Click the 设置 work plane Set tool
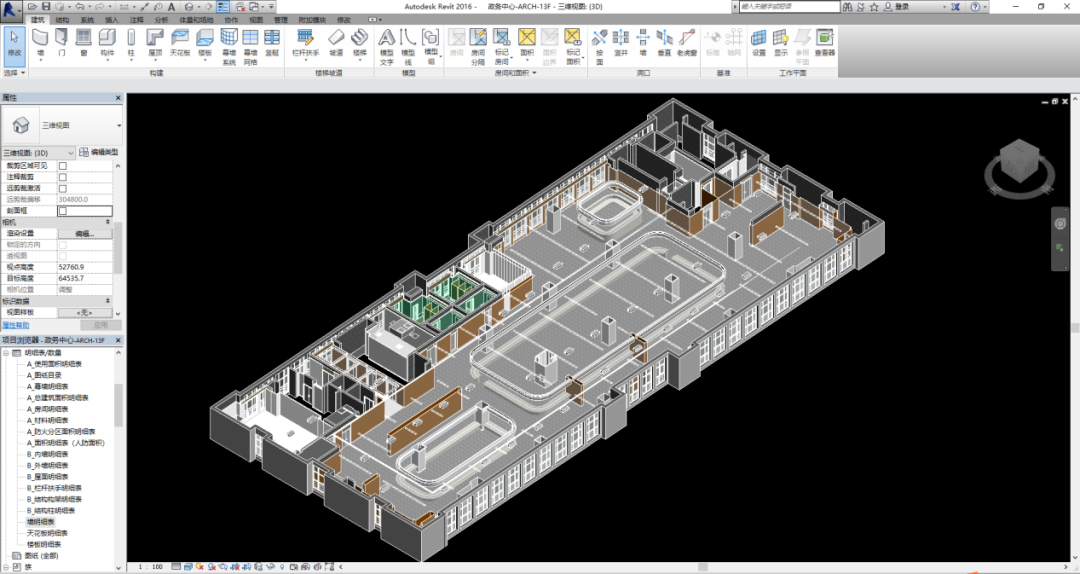 (758, 43)
